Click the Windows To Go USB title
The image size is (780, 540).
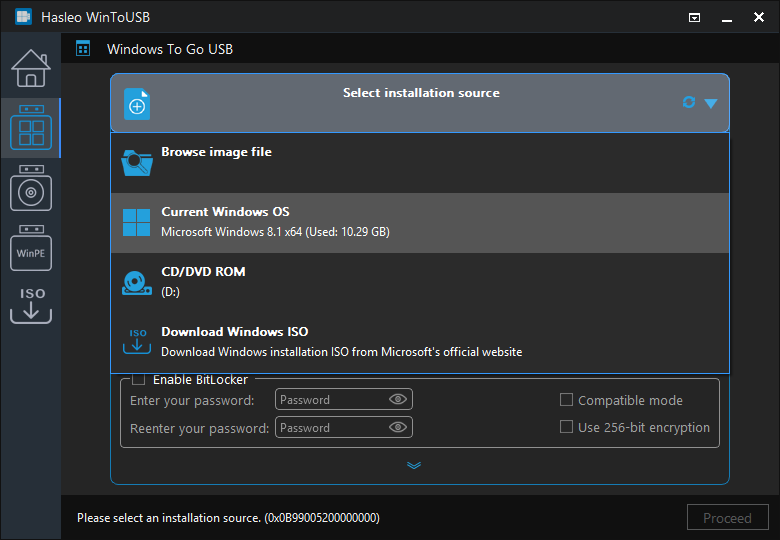tap(170, 49)
